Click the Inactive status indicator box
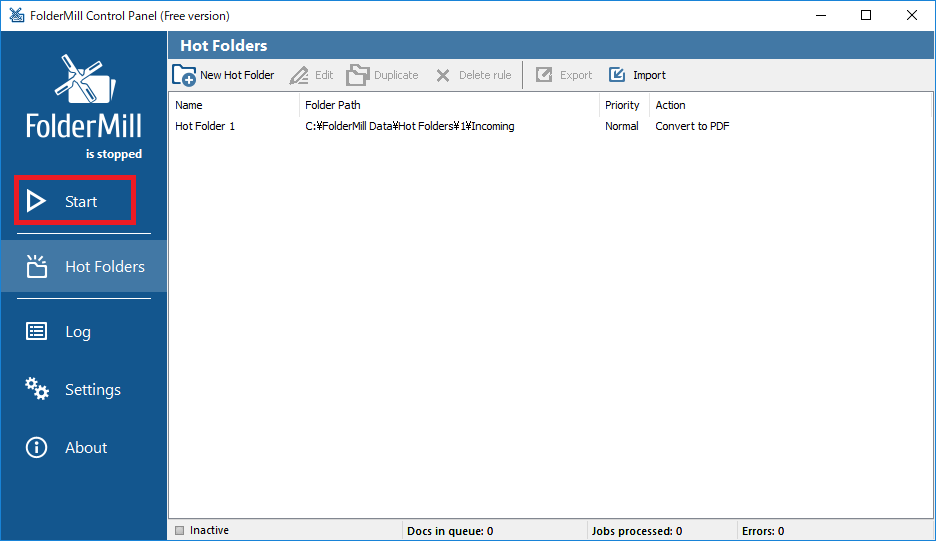Image resolution: width=936 pixels, height=541 pixels. click(180, 530)
